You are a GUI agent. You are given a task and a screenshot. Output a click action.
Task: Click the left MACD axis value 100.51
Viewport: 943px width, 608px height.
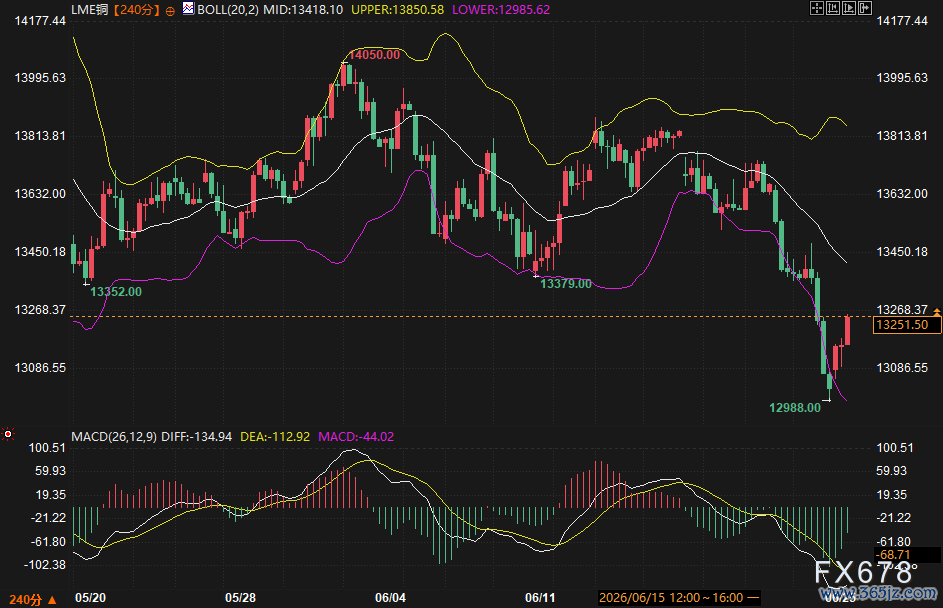(48, 447)
